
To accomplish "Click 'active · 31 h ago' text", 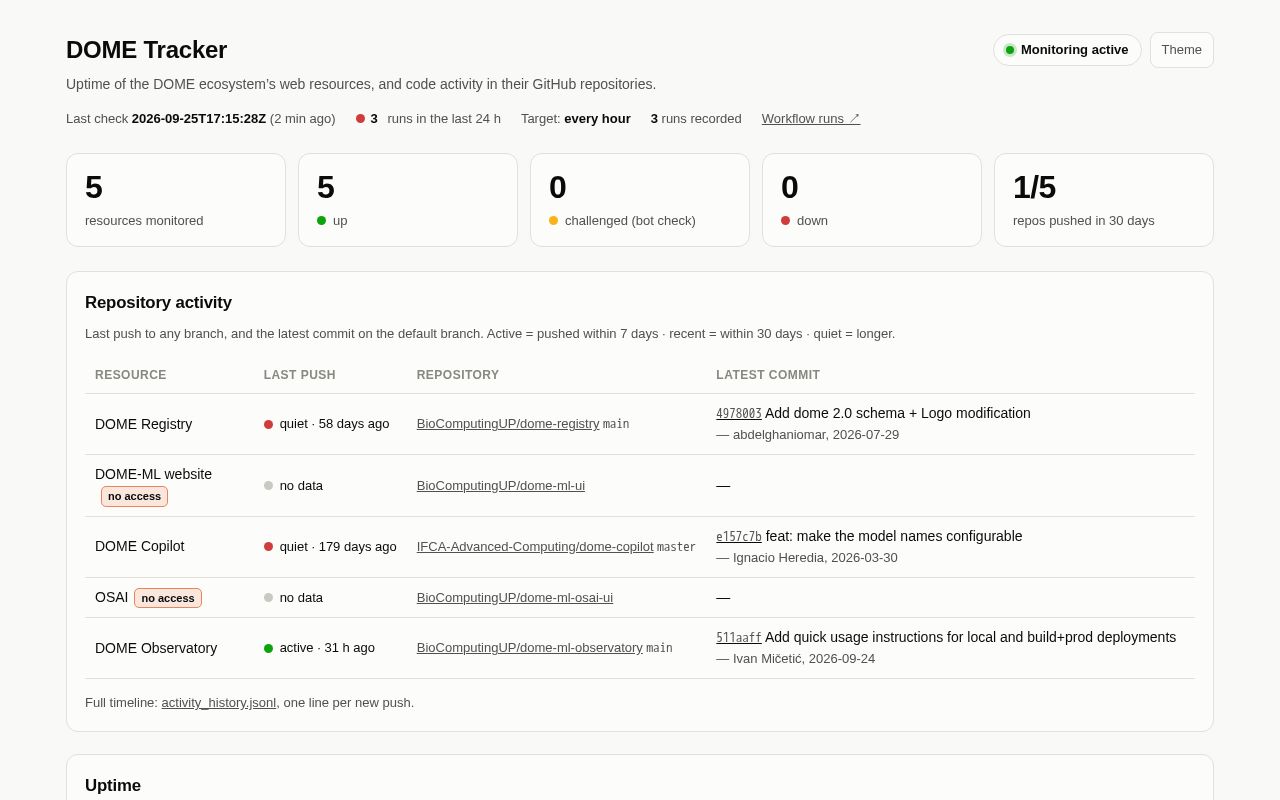I will point(327,648).
